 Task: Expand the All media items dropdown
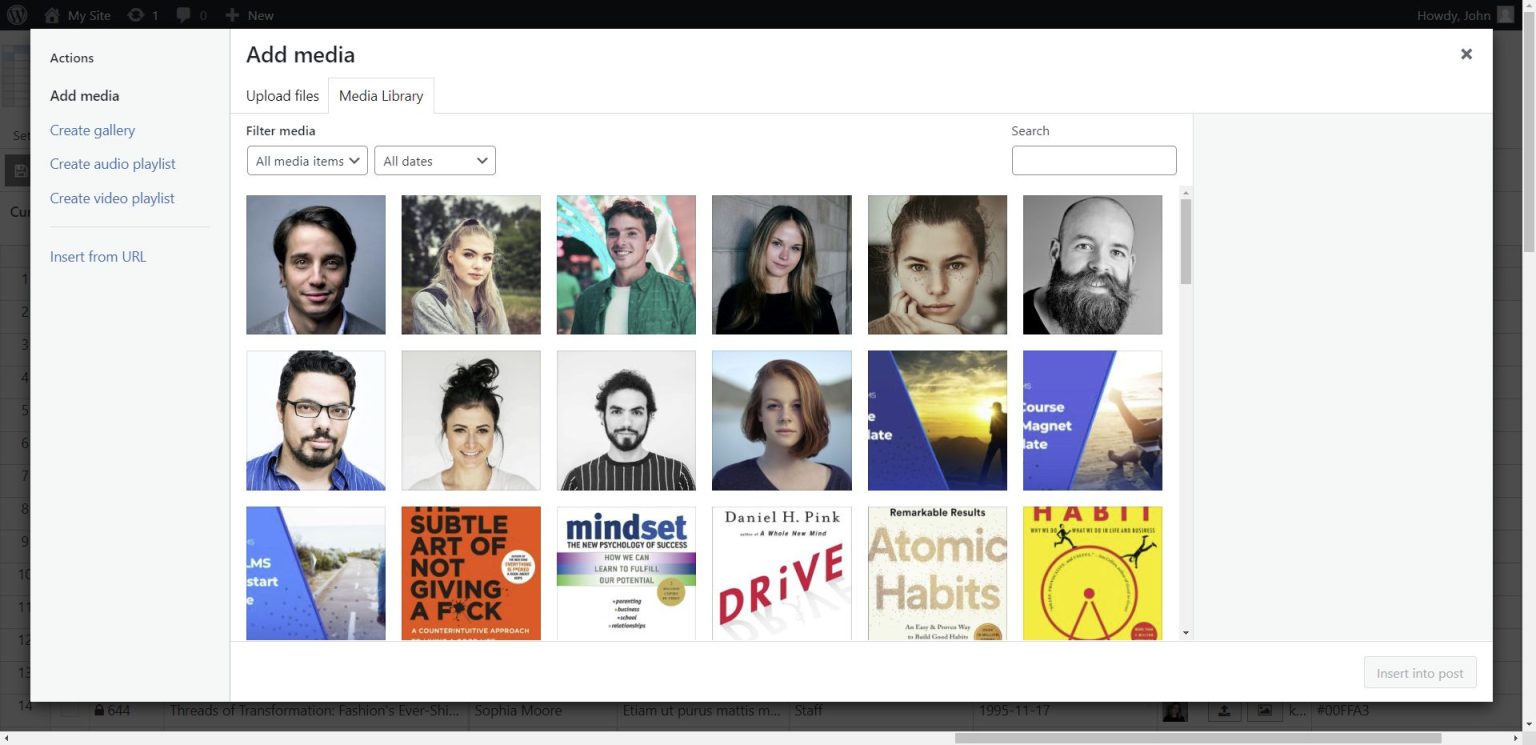(x=307, y=161)
